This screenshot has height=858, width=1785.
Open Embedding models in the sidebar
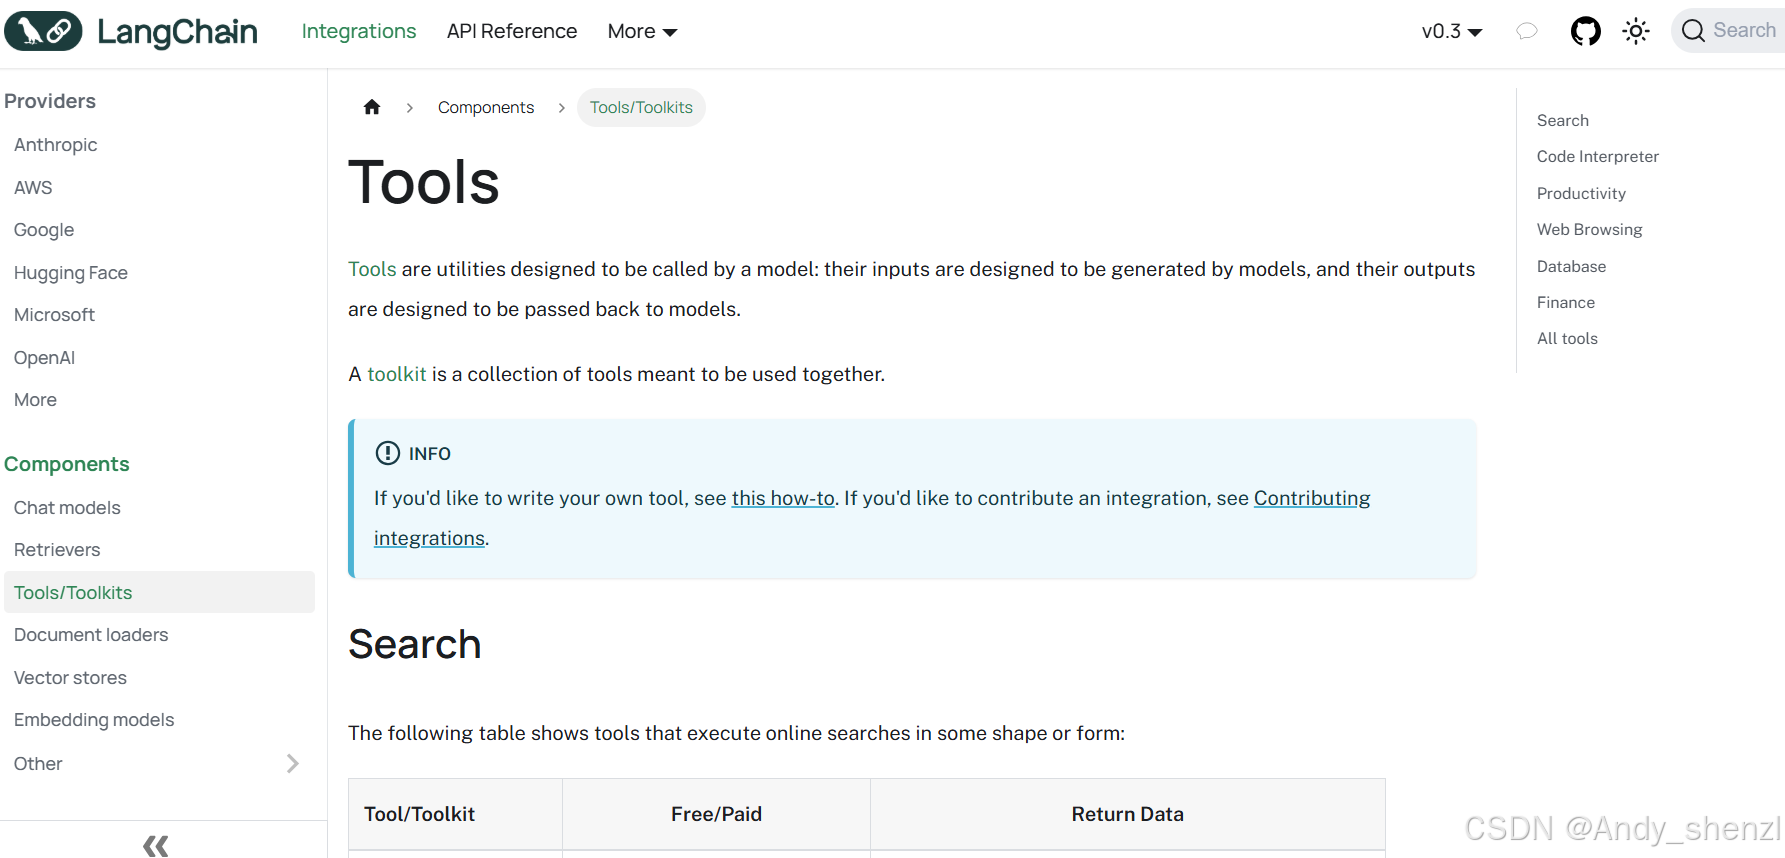[94, 719]
